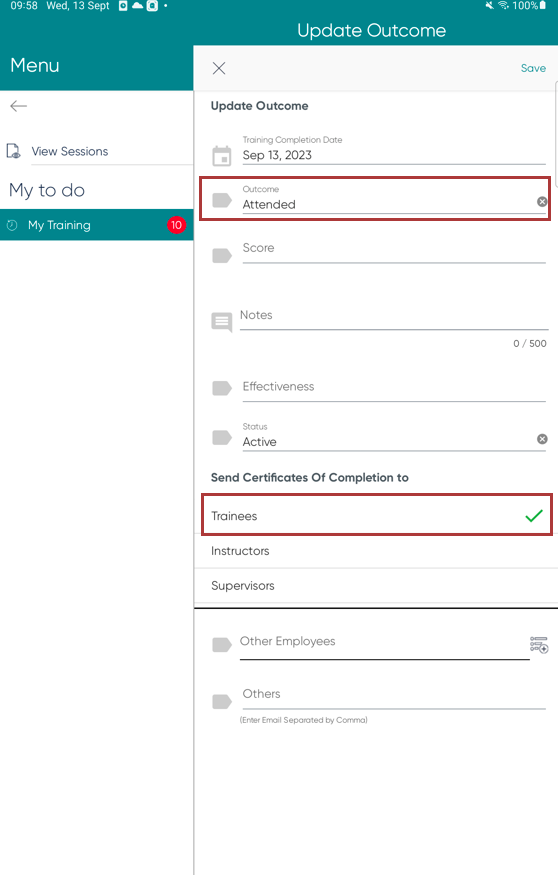Tap the View Sessions document icon
This screenshot has width=558, height=875.
[x=13, y=151]
